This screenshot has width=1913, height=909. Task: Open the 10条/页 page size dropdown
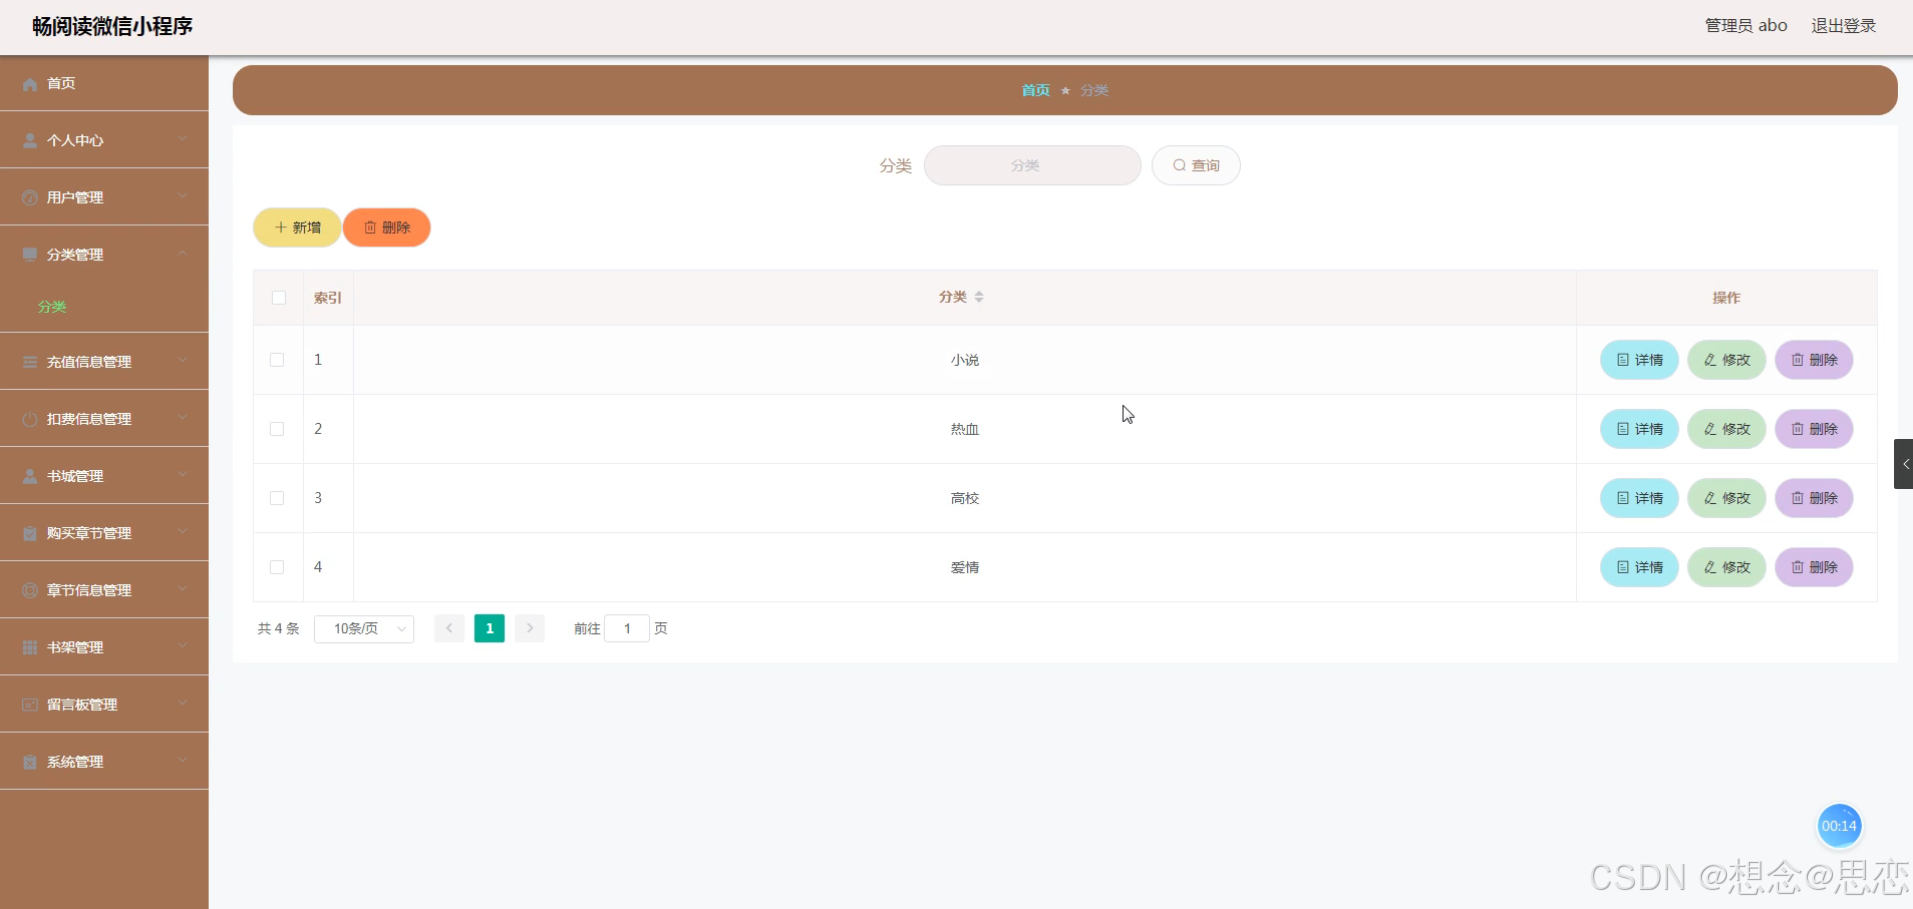(x=364, y=628)
